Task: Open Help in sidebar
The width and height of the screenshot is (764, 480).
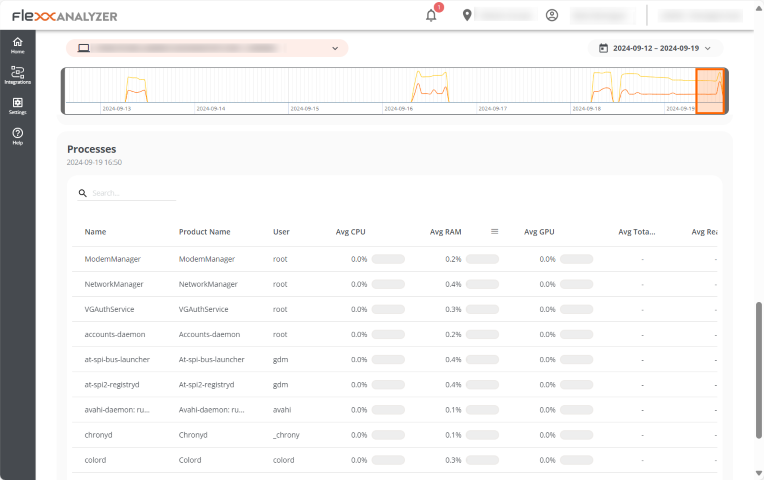Action: 18,136
